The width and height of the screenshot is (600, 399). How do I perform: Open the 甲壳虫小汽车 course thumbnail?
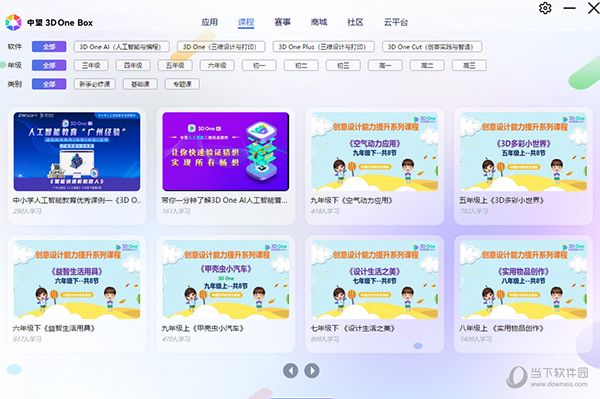pos(226,280)
